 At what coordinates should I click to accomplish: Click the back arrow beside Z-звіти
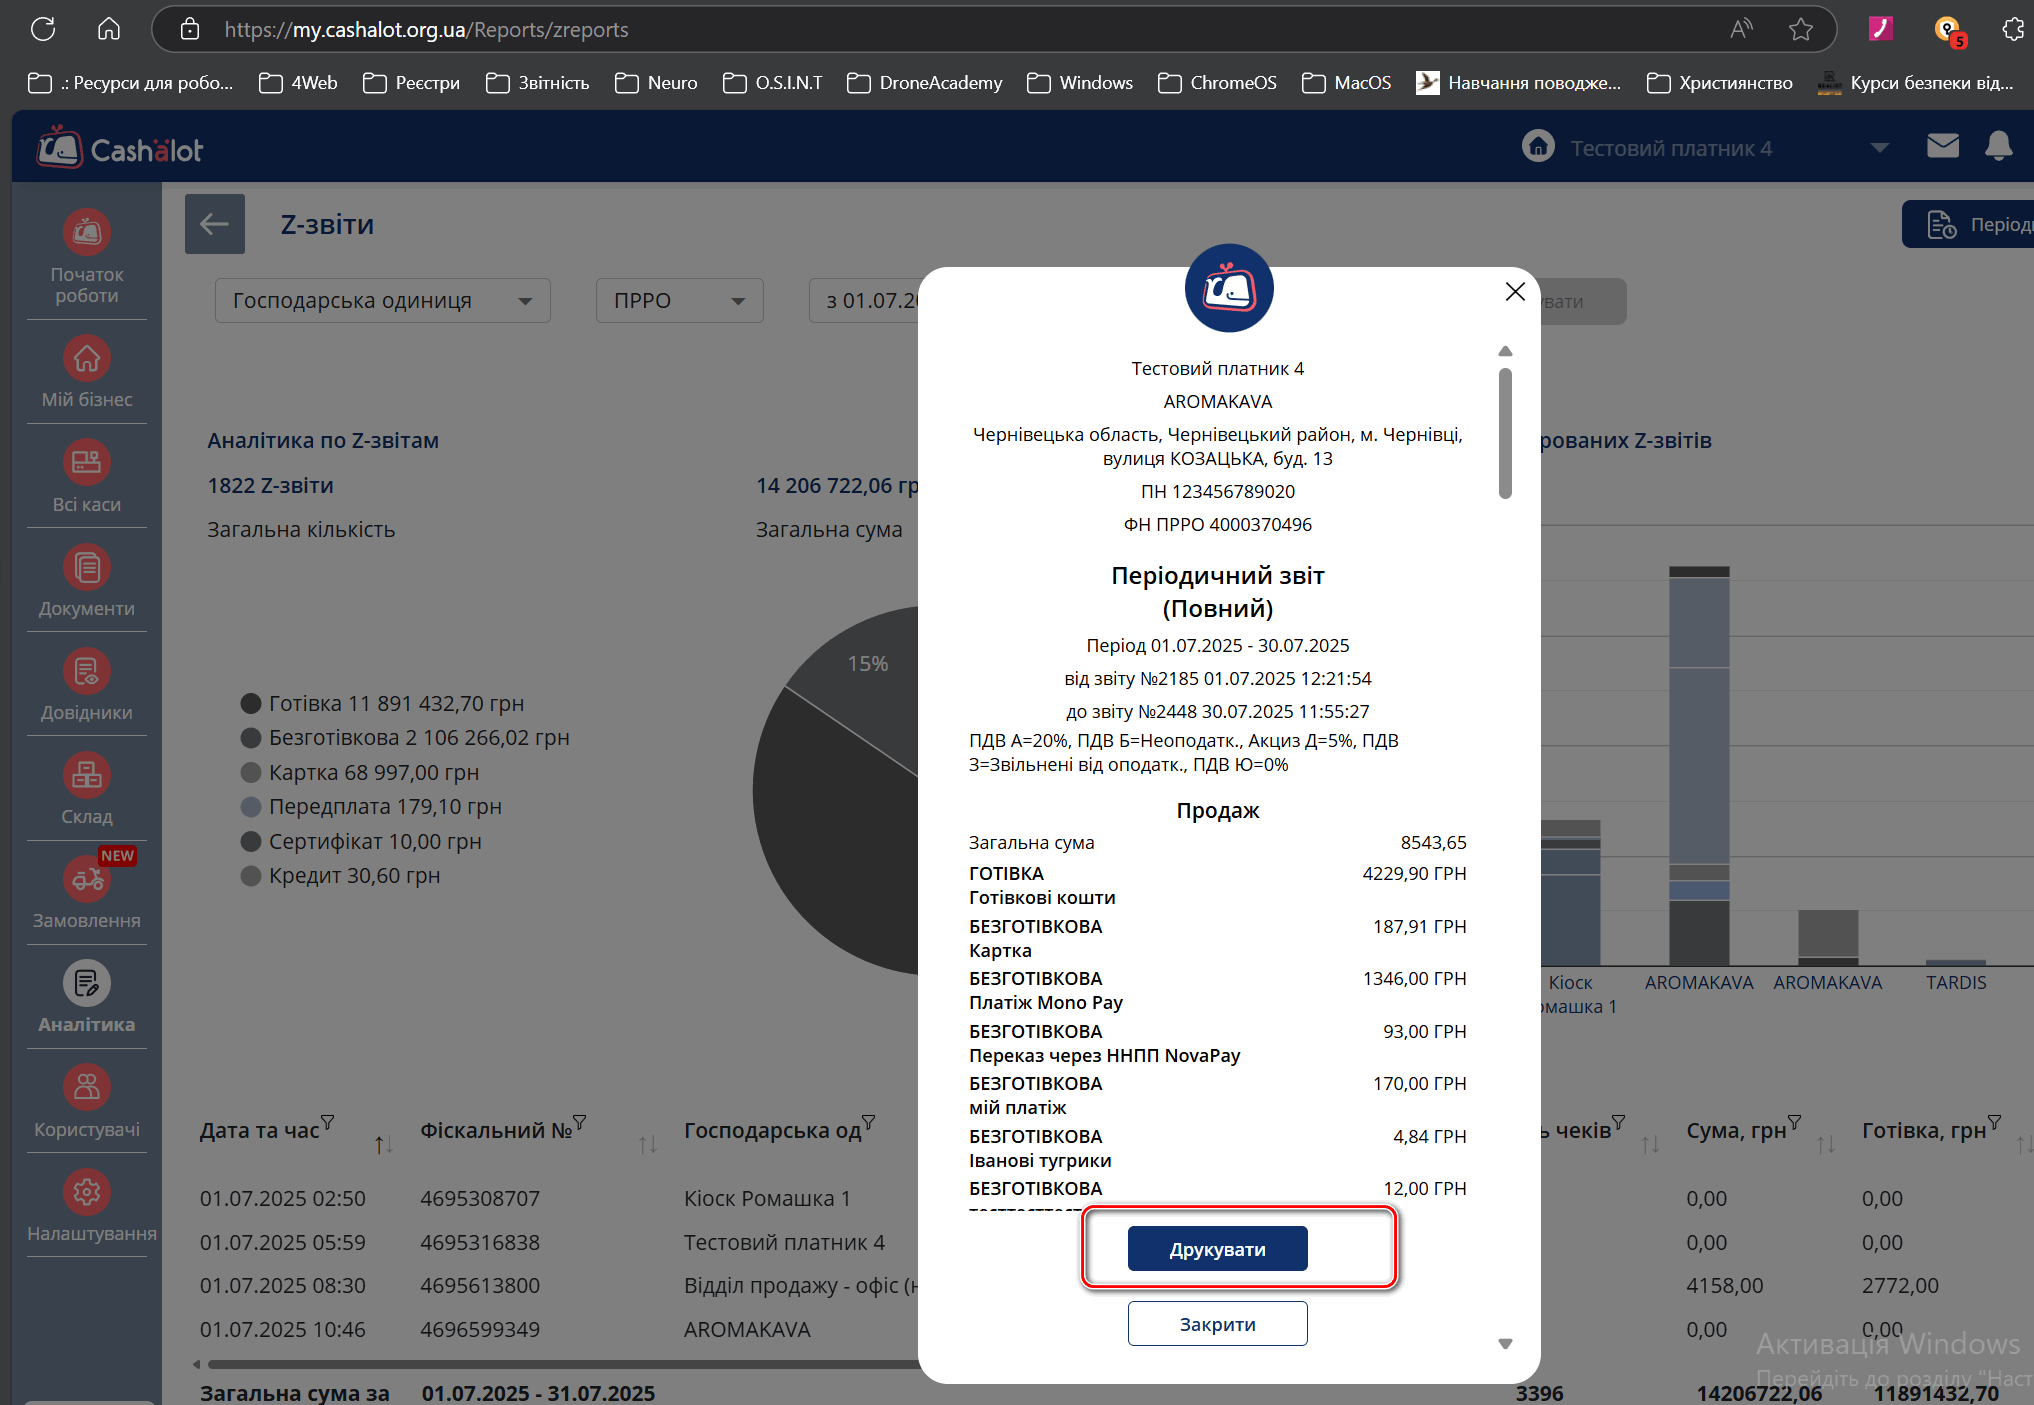click(214, 224)
